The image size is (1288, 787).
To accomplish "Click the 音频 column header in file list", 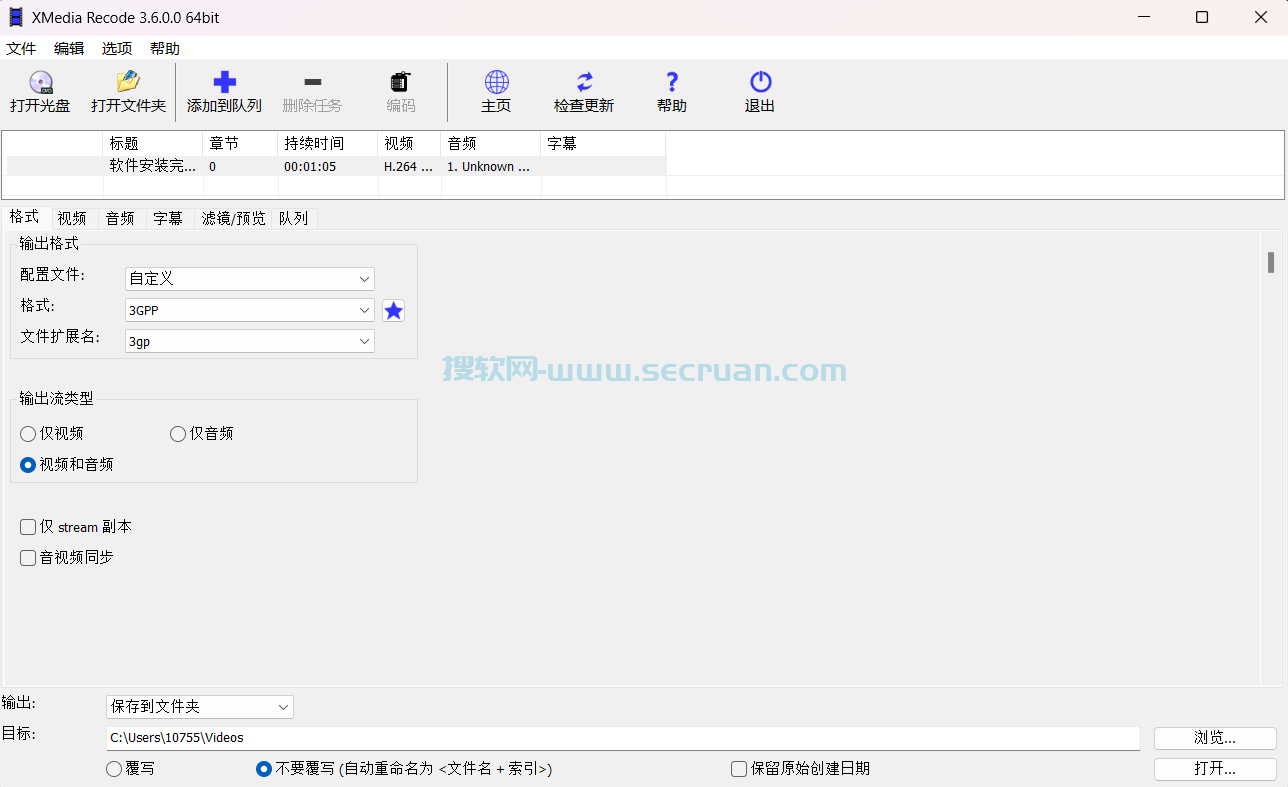I will click(490, 143).
